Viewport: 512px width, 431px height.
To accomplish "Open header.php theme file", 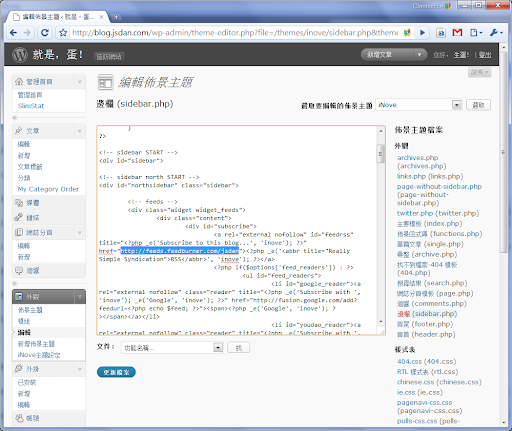I will coord(403,334).
